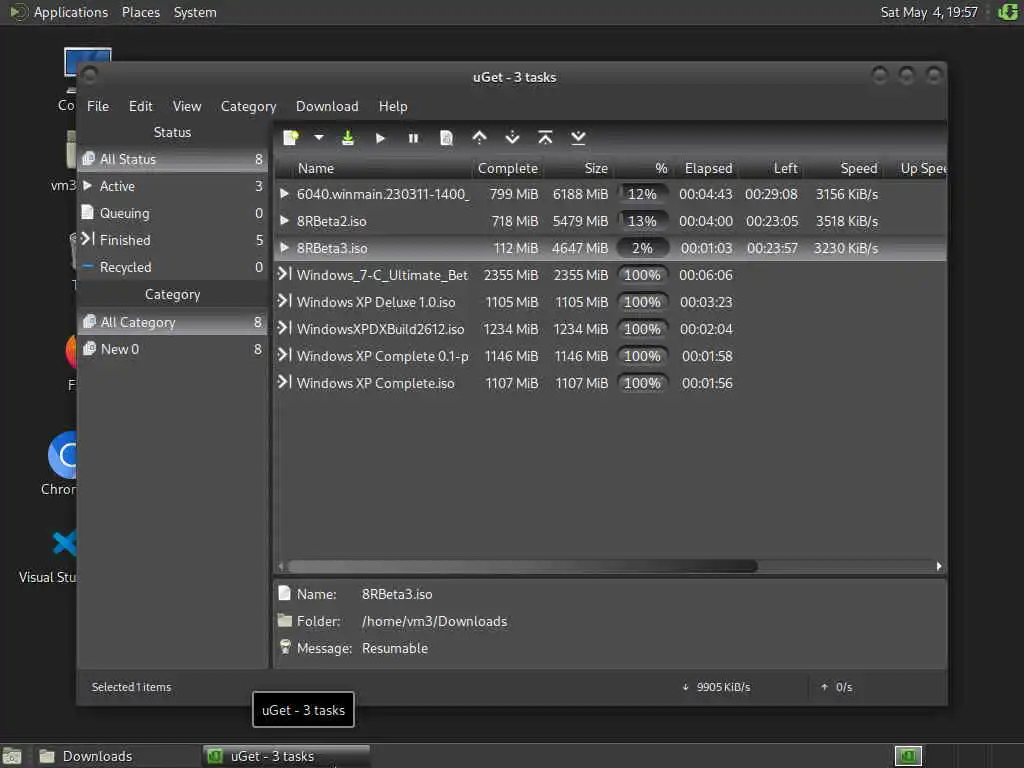Click the green Save/grab clipboard download icon

[348, 138]
